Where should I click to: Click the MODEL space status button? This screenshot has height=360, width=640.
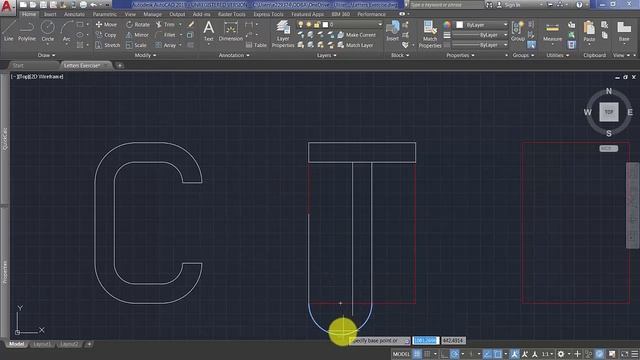pyautogui.click(x=401, y=354)
